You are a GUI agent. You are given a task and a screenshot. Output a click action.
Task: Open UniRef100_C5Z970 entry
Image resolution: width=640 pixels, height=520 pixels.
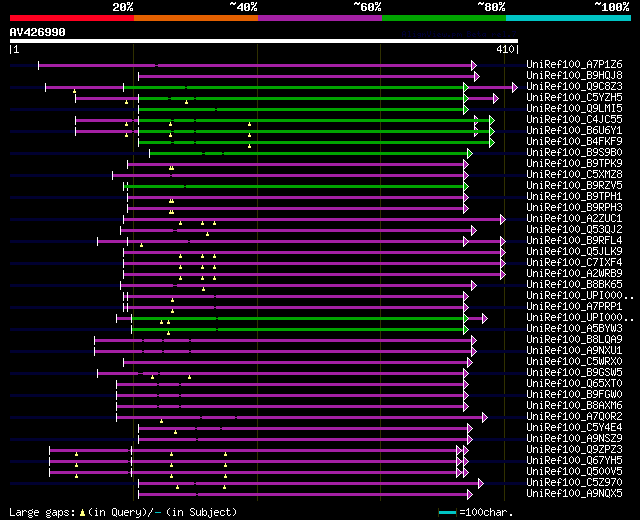coord(574,483)
